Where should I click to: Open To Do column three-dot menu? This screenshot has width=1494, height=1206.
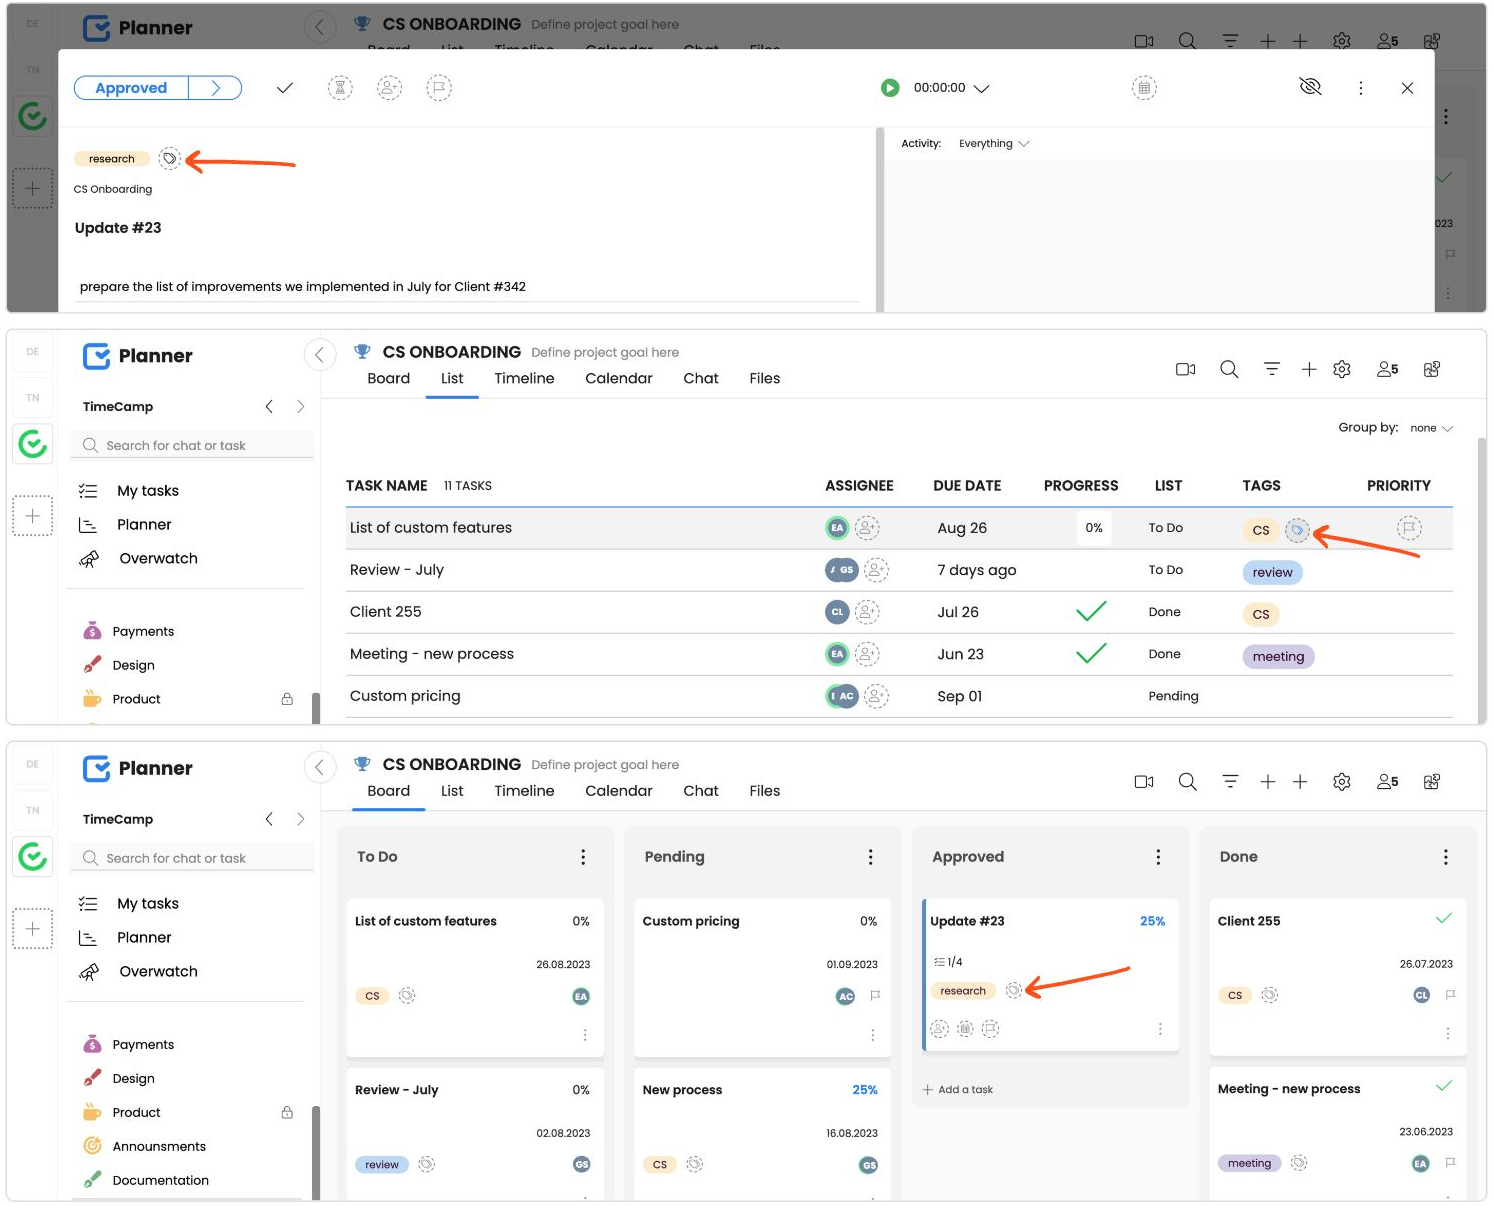(583, 857)
